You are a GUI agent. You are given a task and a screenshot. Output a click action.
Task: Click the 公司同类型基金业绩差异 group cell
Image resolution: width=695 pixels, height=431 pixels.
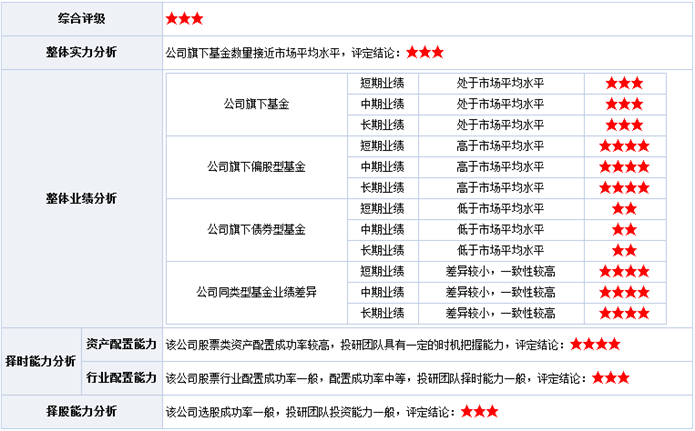tap(256, 292)
